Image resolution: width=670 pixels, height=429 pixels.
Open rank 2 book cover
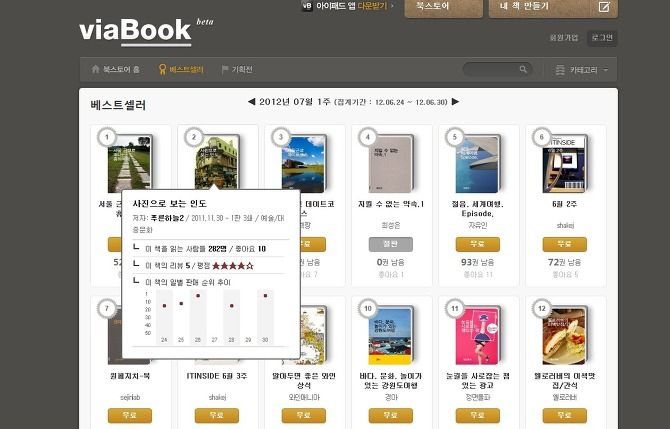click(217, 162)
